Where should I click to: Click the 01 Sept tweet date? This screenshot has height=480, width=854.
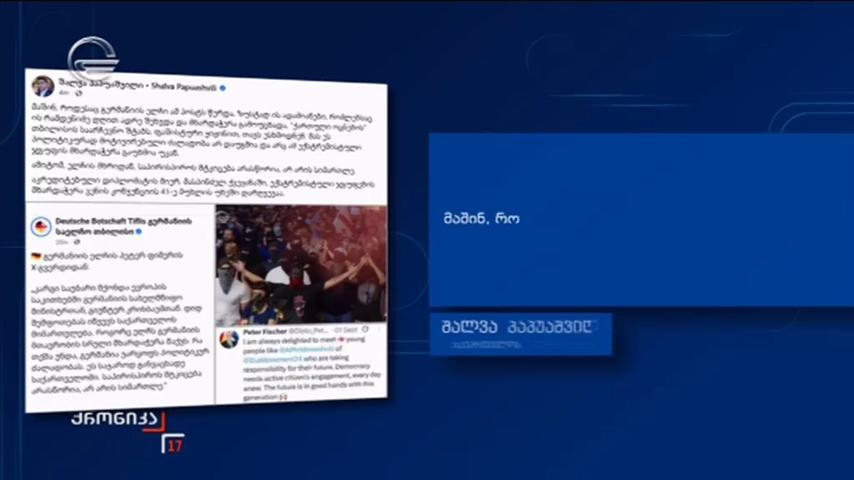click(345, 330)
